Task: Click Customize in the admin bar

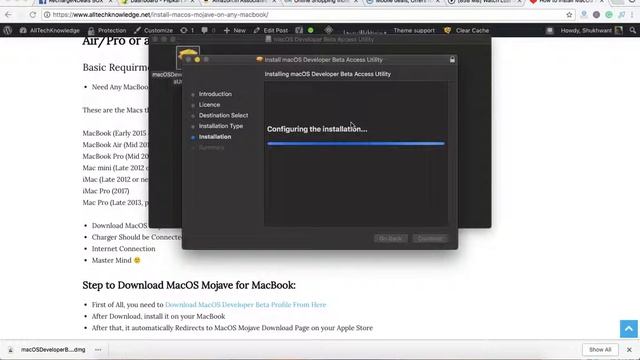Action: (x=153, y=30)
